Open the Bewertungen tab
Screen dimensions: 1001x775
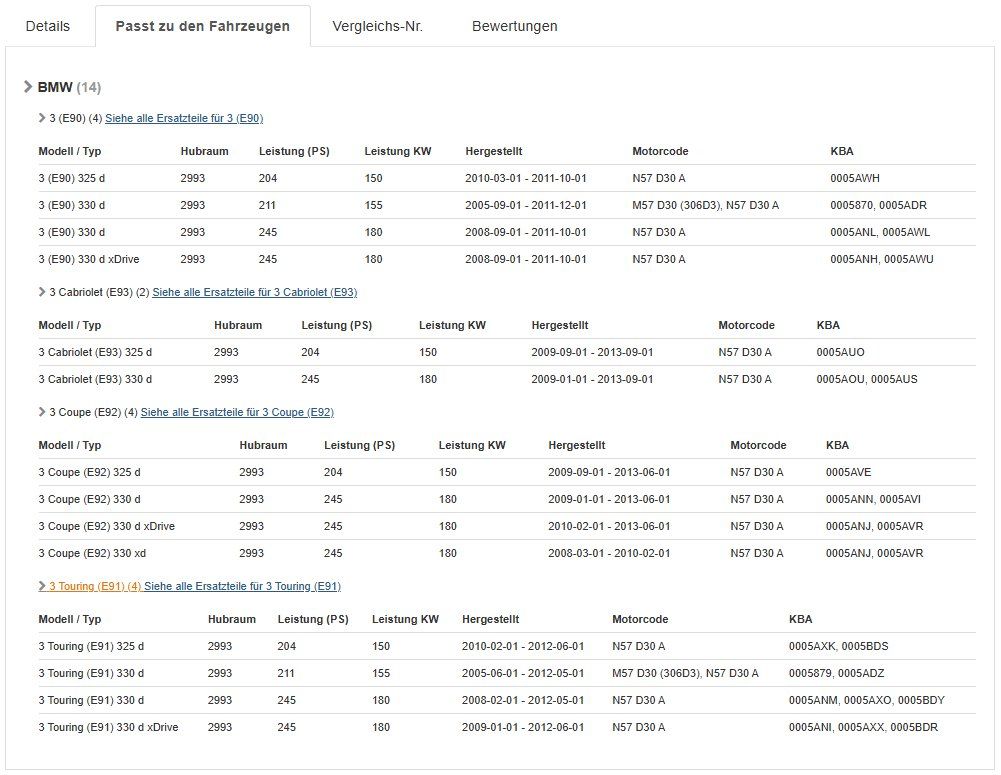click(515, 26)
